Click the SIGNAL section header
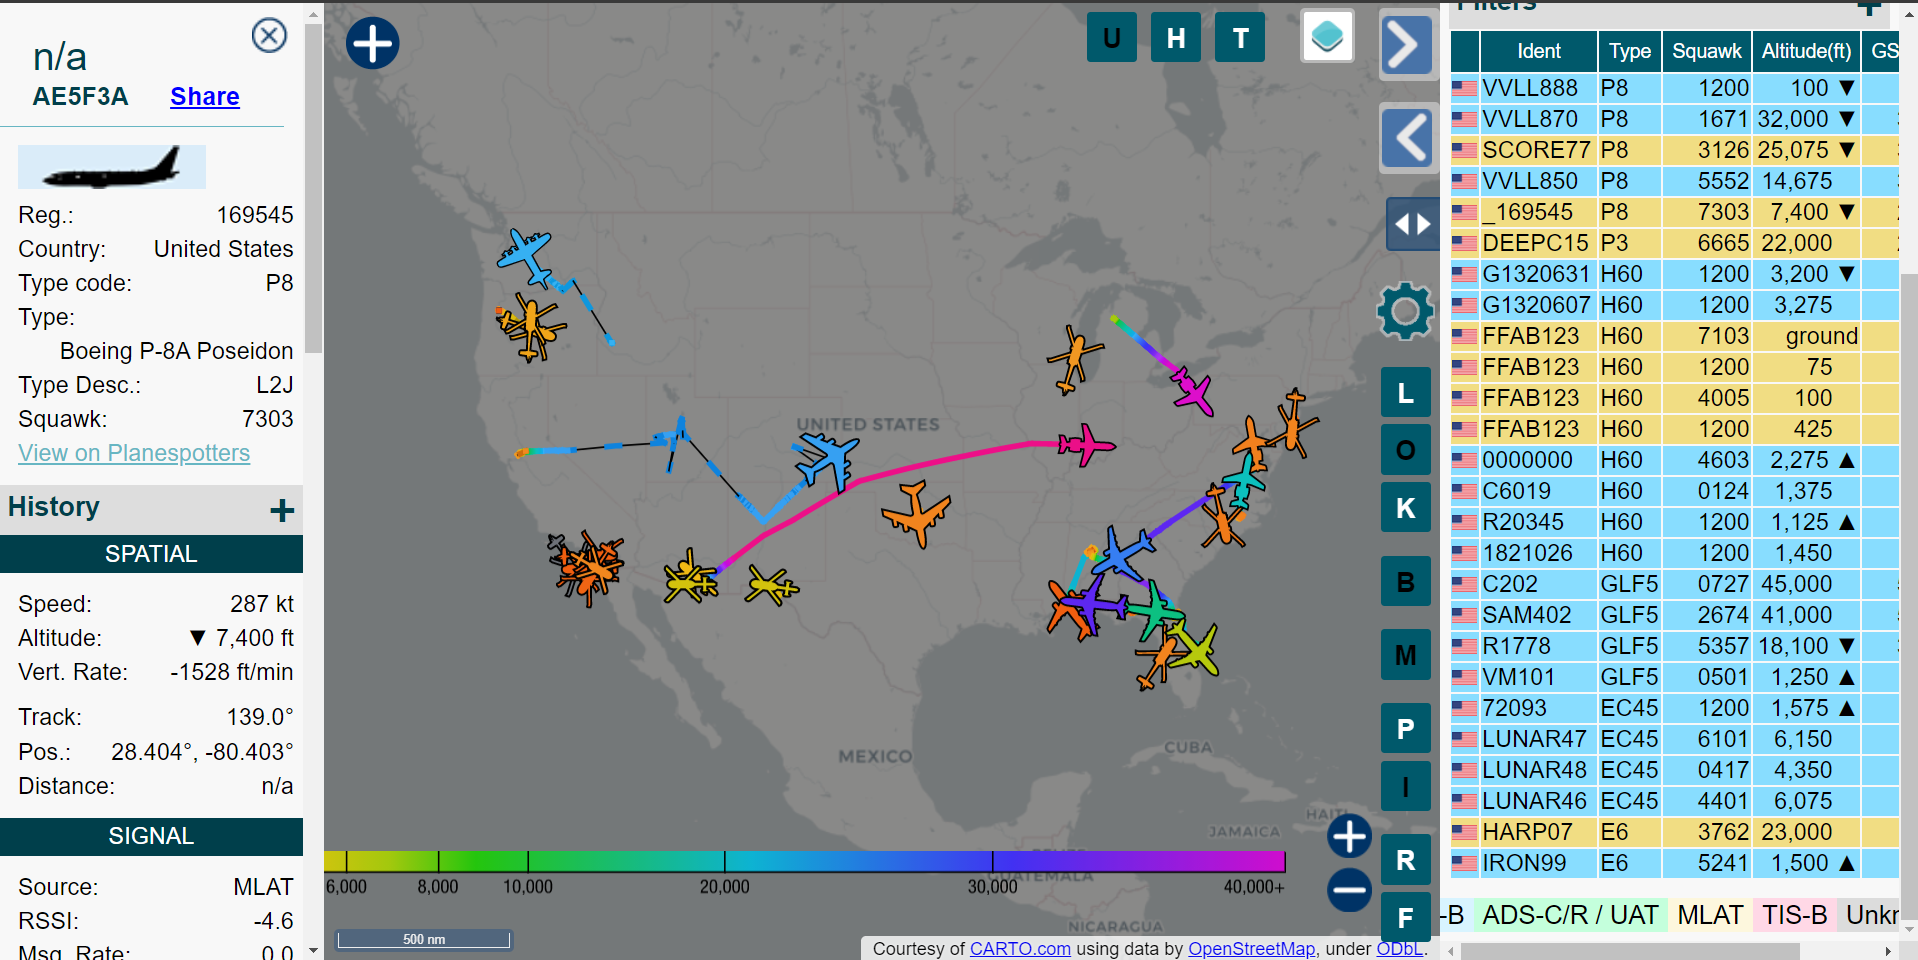The width and height of the screenshot is (1918, 960). point(151,836)
